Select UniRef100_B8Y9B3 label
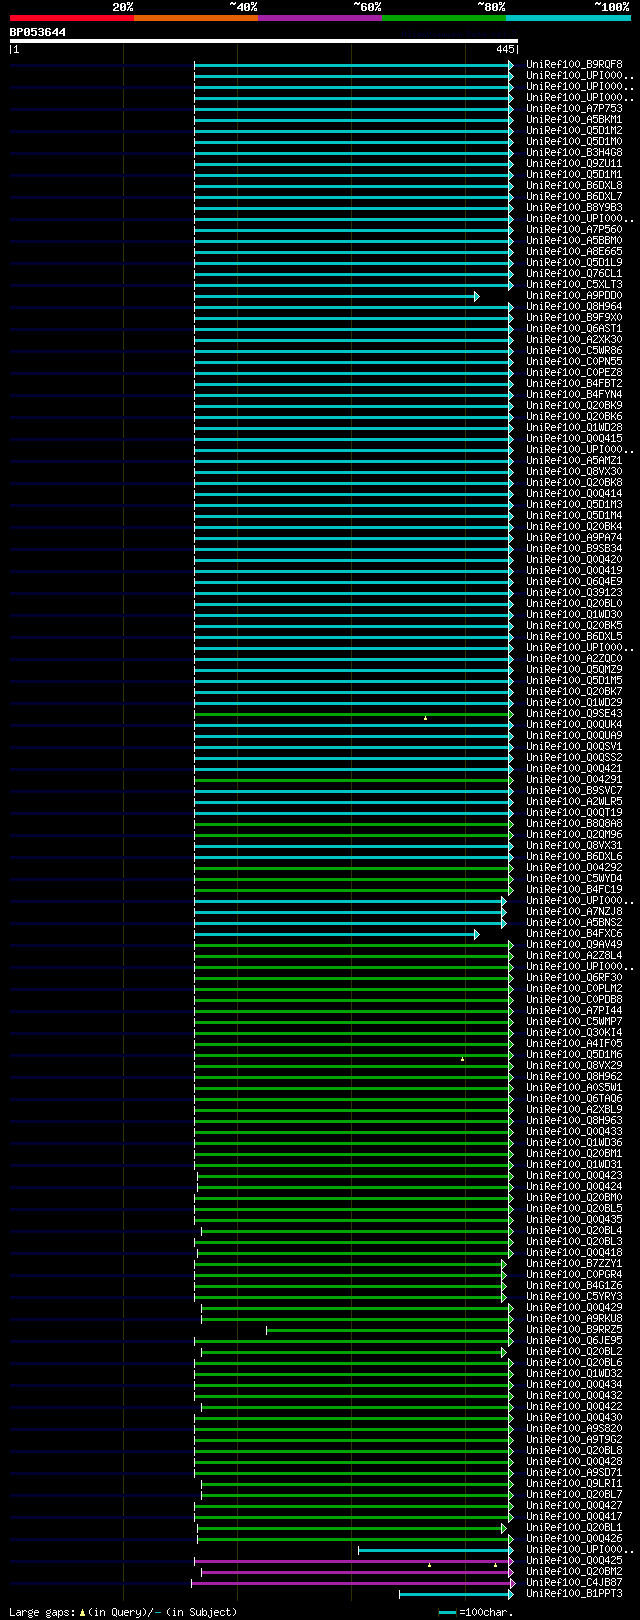The width and height of the screenshot is (640, 1620). coord(574,207)
